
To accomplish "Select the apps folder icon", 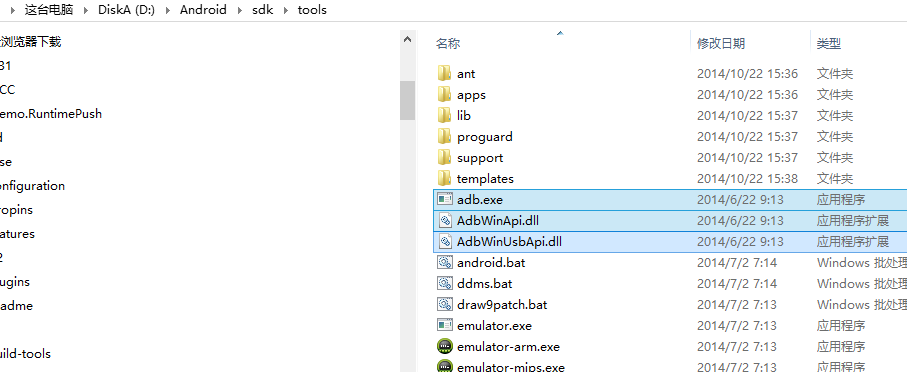I will [x=444, y=94].
